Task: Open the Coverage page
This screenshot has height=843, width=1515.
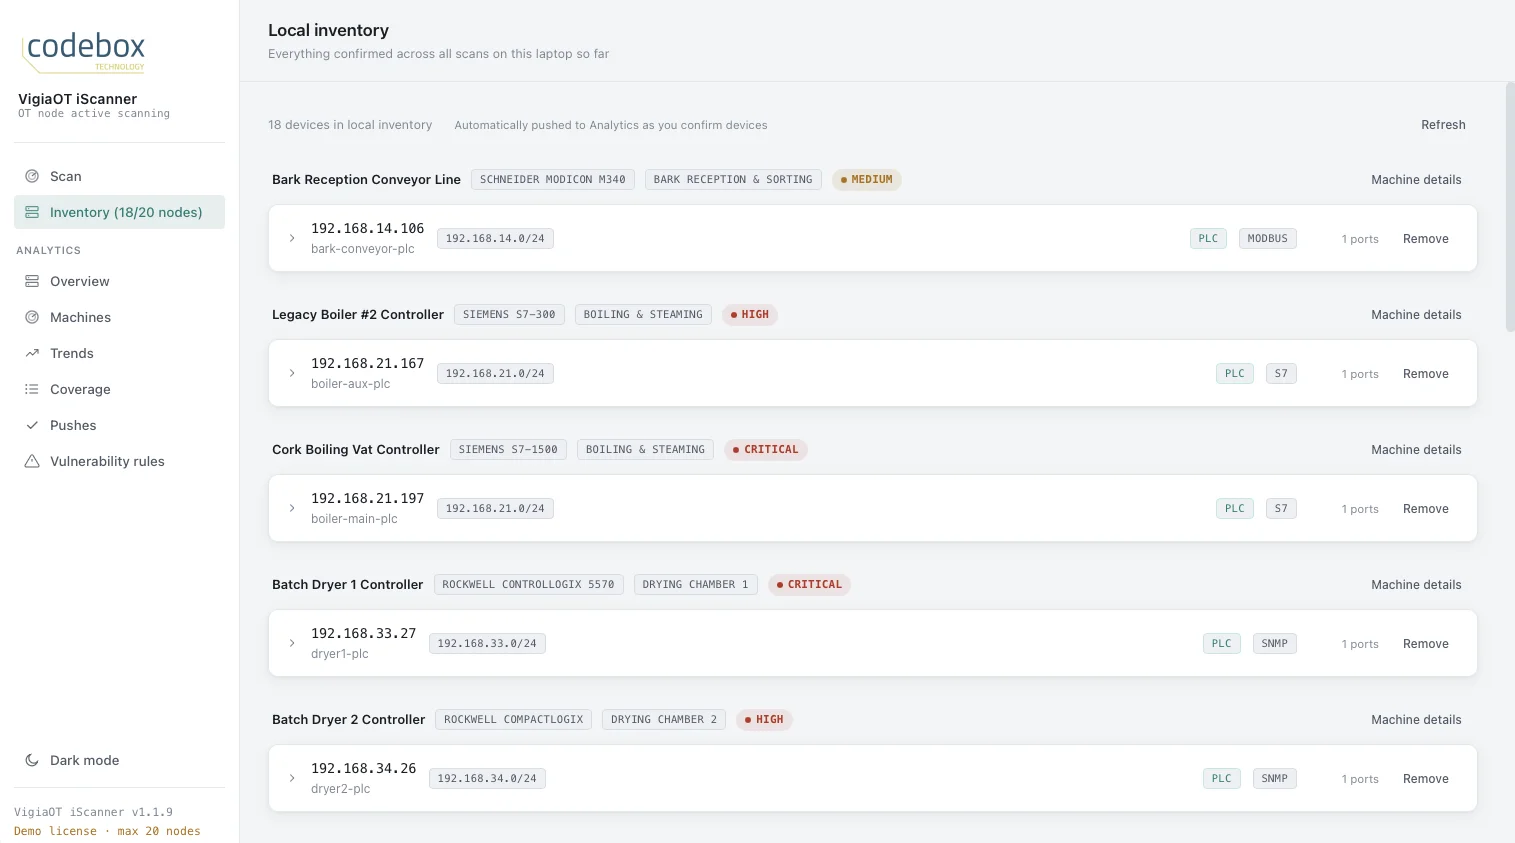Action: [119, 389]
